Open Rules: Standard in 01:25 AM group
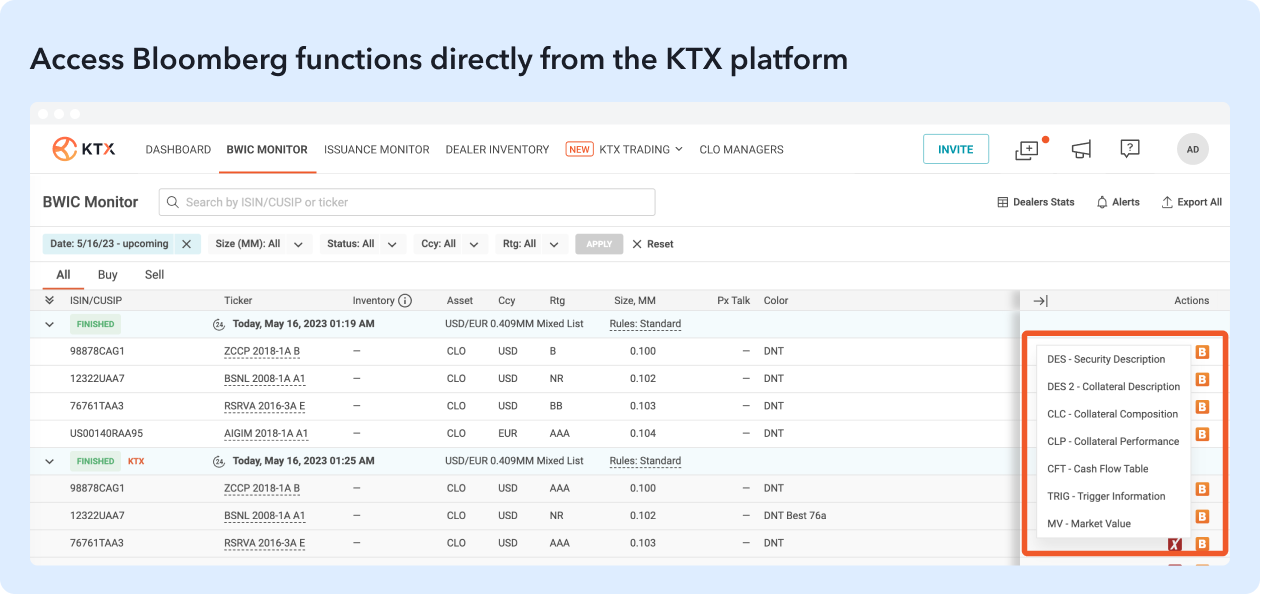This screenshot has width=1261, height=595. pyautogui.click(x=645, y=461)
